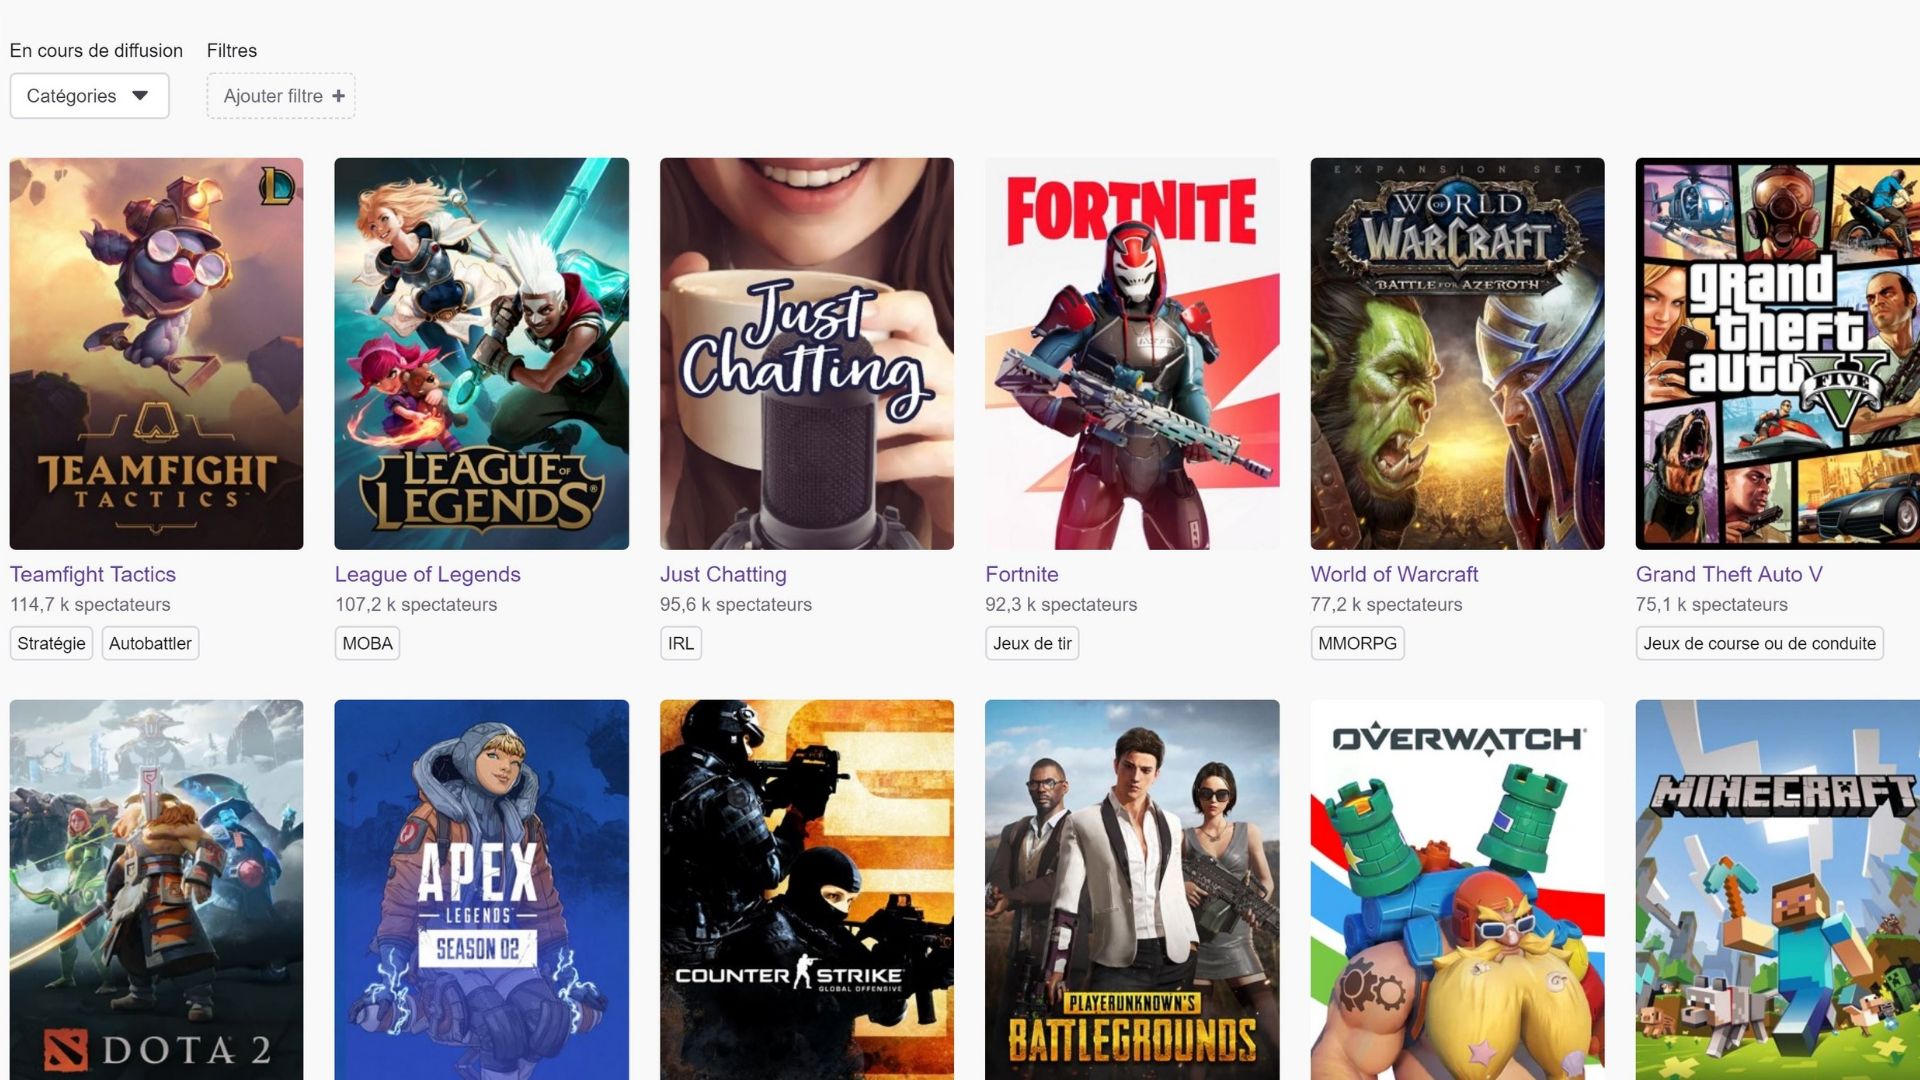This screenshot has width=1920, height=1080.
Task: Select the Stratégie tag
Action: [x=51, y=643]
